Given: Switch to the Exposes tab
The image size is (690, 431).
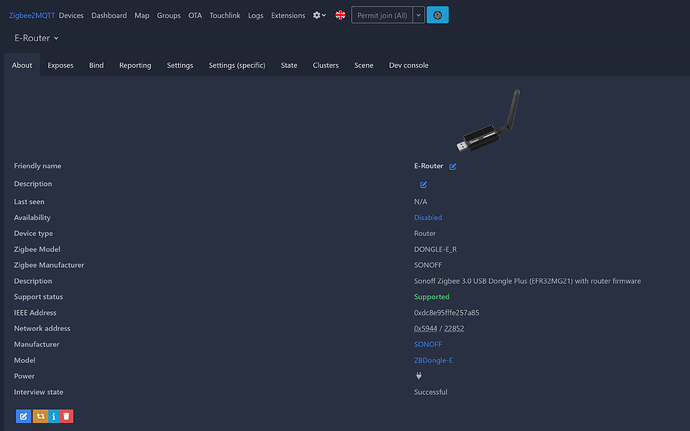Looking at the screenshot, I should coord(60,65).
